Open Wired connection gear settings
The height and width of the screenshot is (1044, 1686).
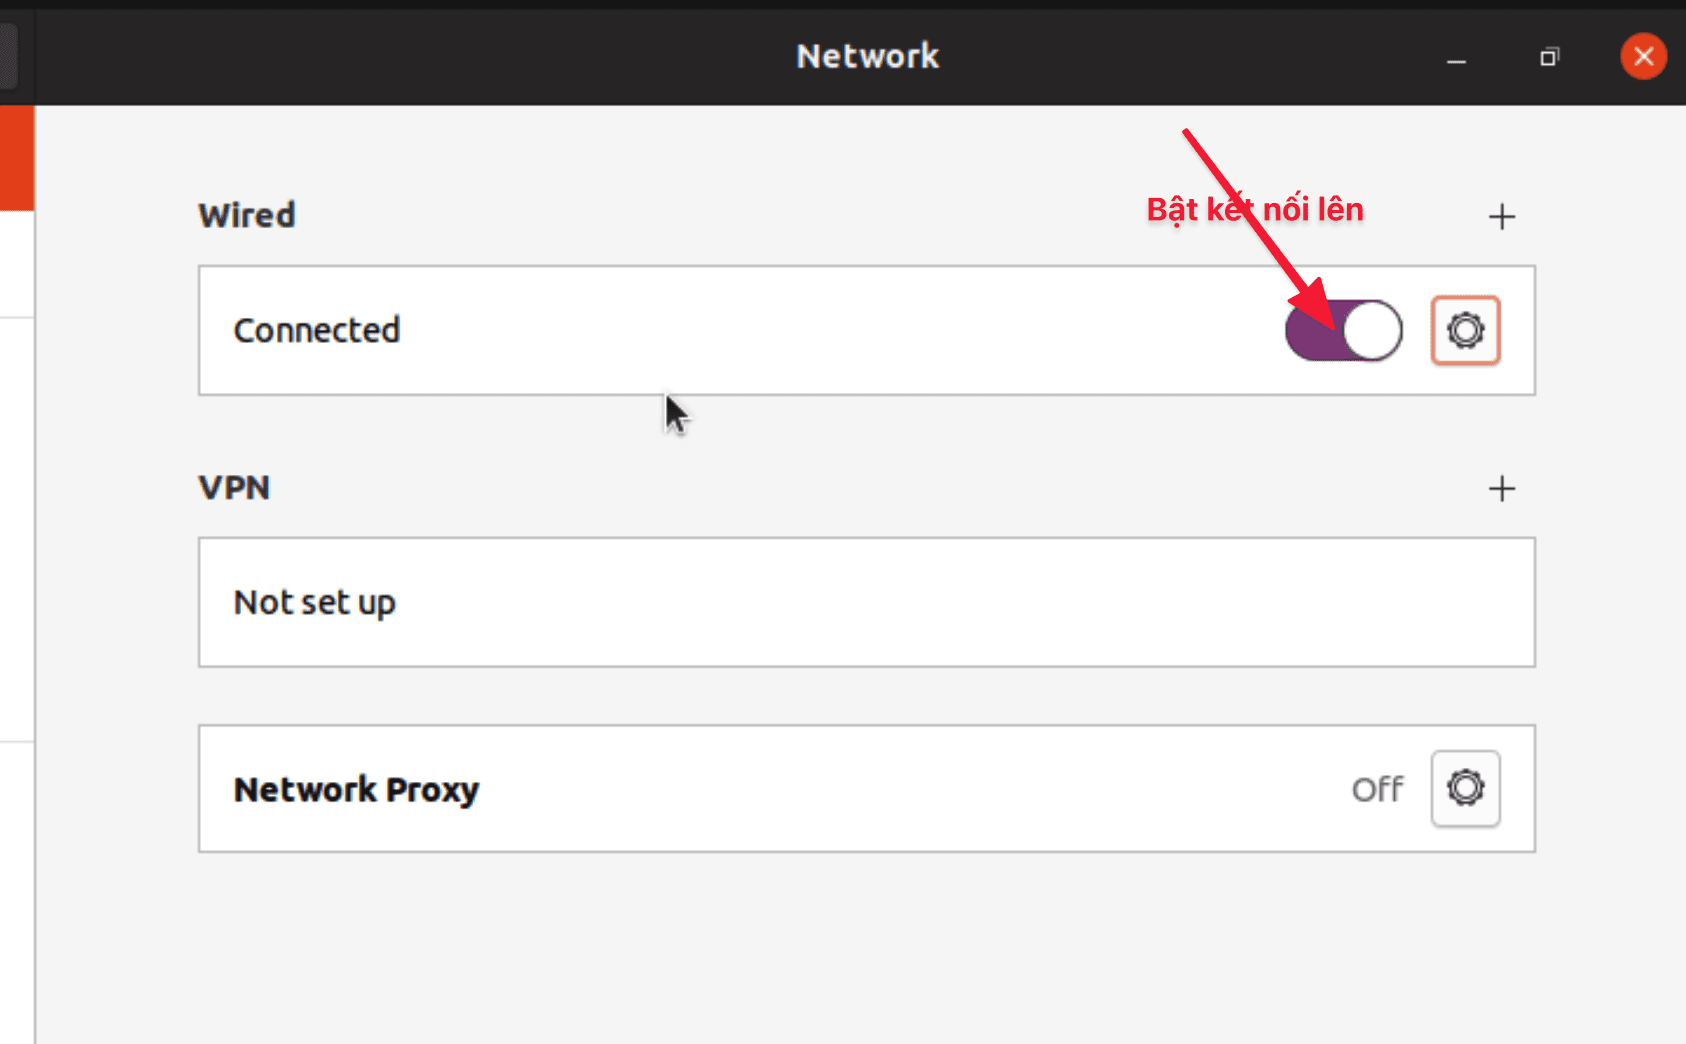(1465, 330)
